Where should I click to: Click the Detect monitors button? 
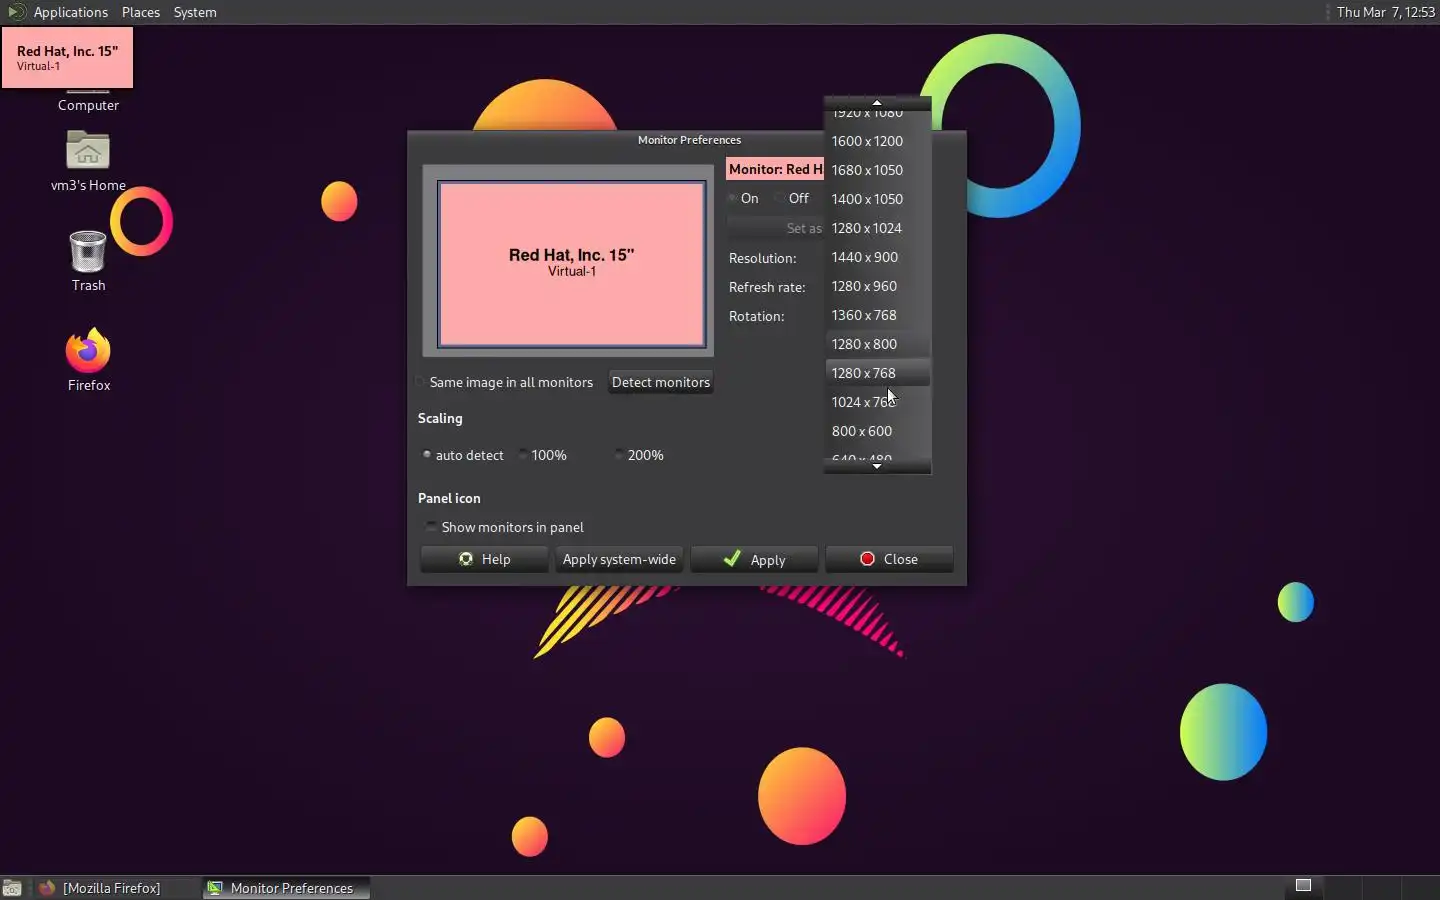tap(661, 382)
